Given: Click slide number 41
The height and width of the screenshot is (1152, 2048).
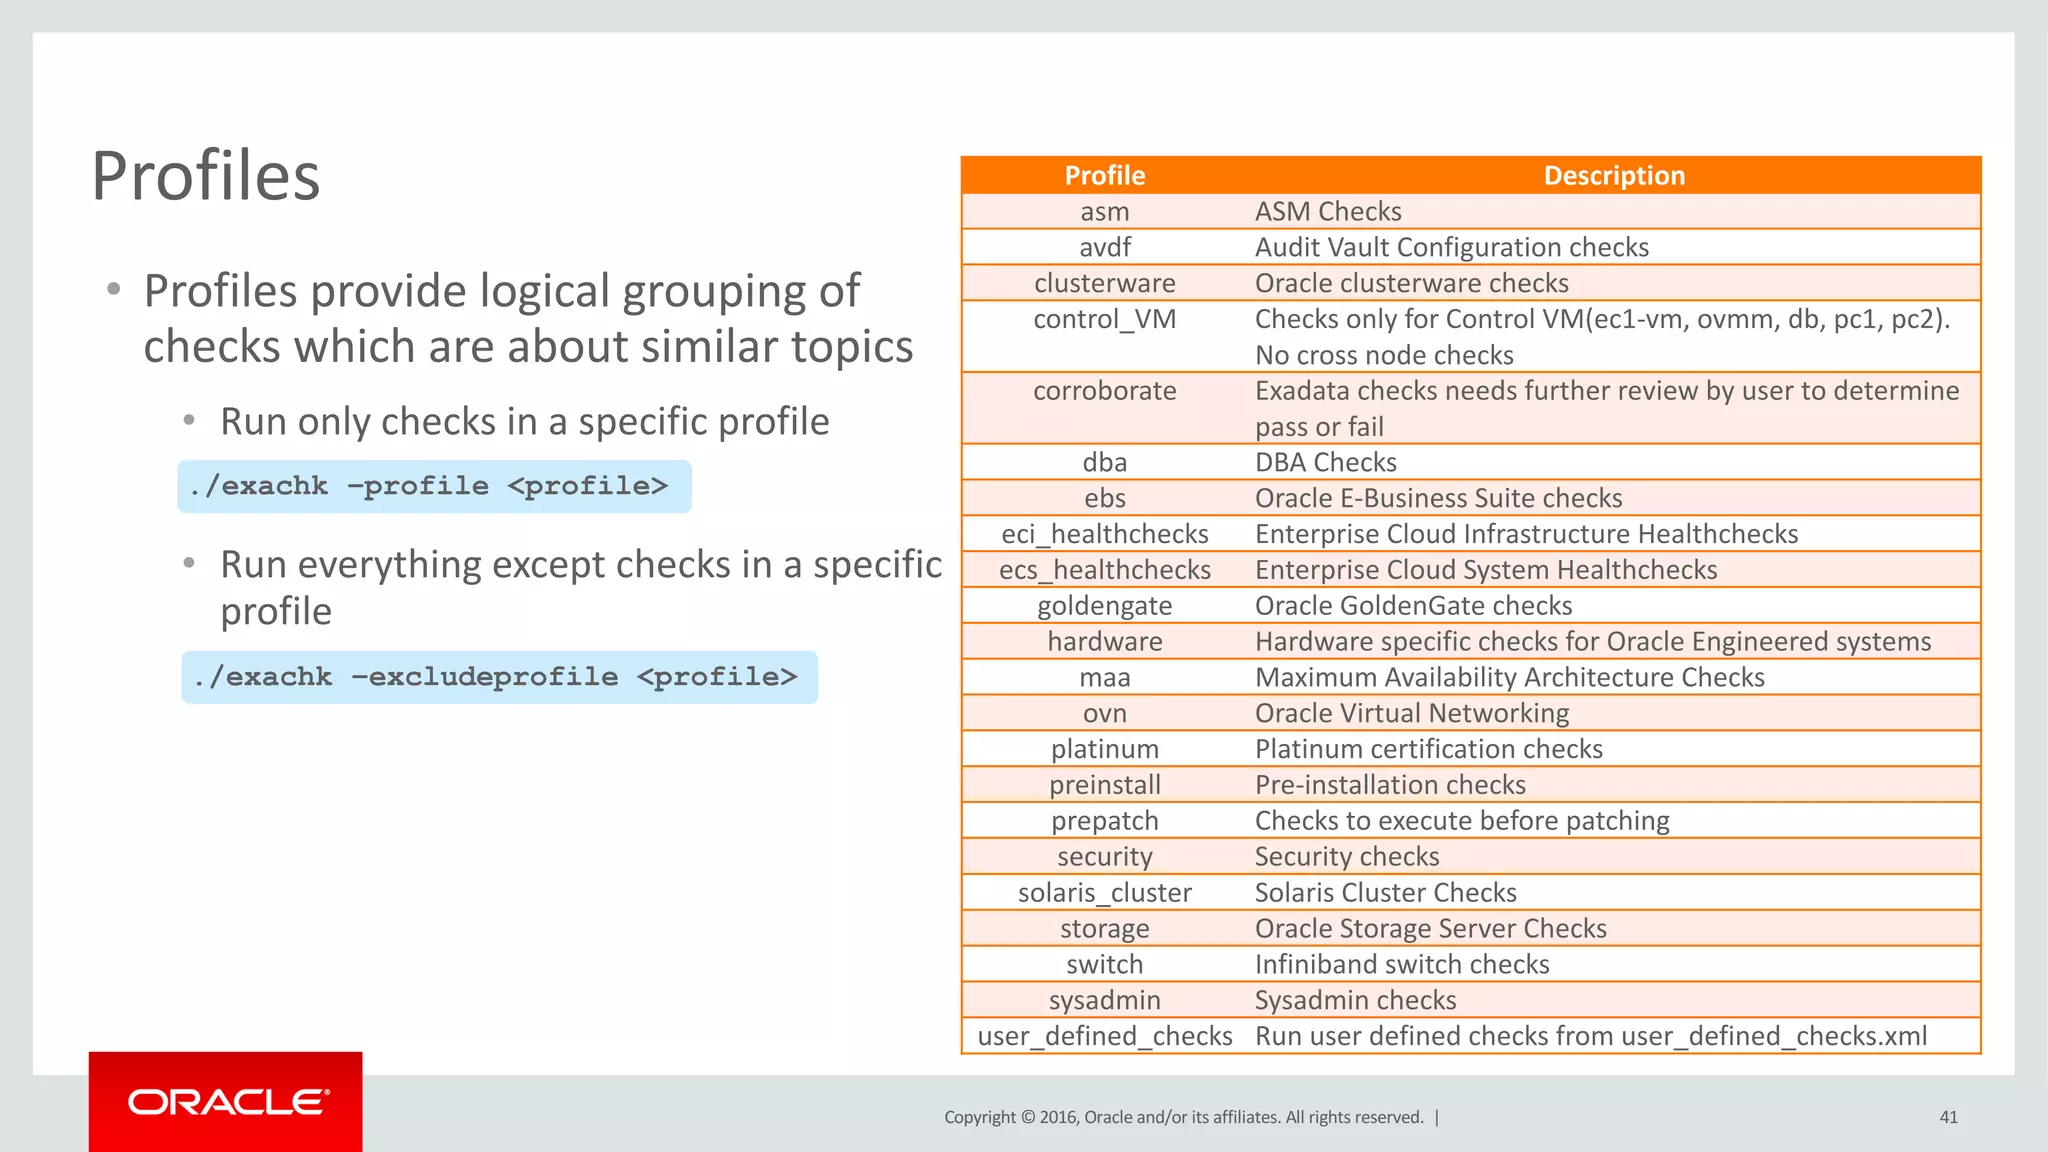Looking at the screenshot, I should [x=1949, y=1117].
